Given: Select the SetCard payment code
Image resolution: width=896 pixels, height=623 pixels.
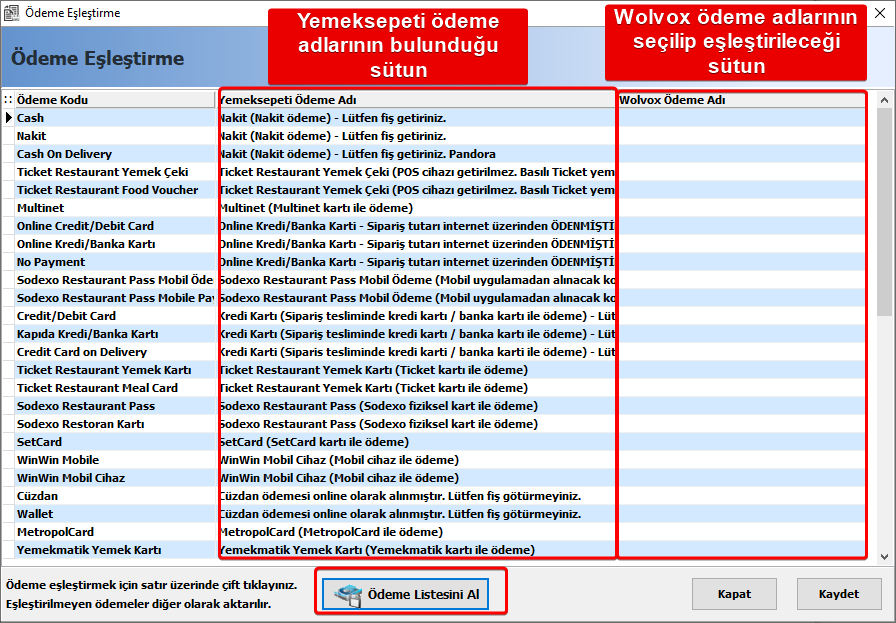Looking at the screenshot, I should (x=115, y=442).
